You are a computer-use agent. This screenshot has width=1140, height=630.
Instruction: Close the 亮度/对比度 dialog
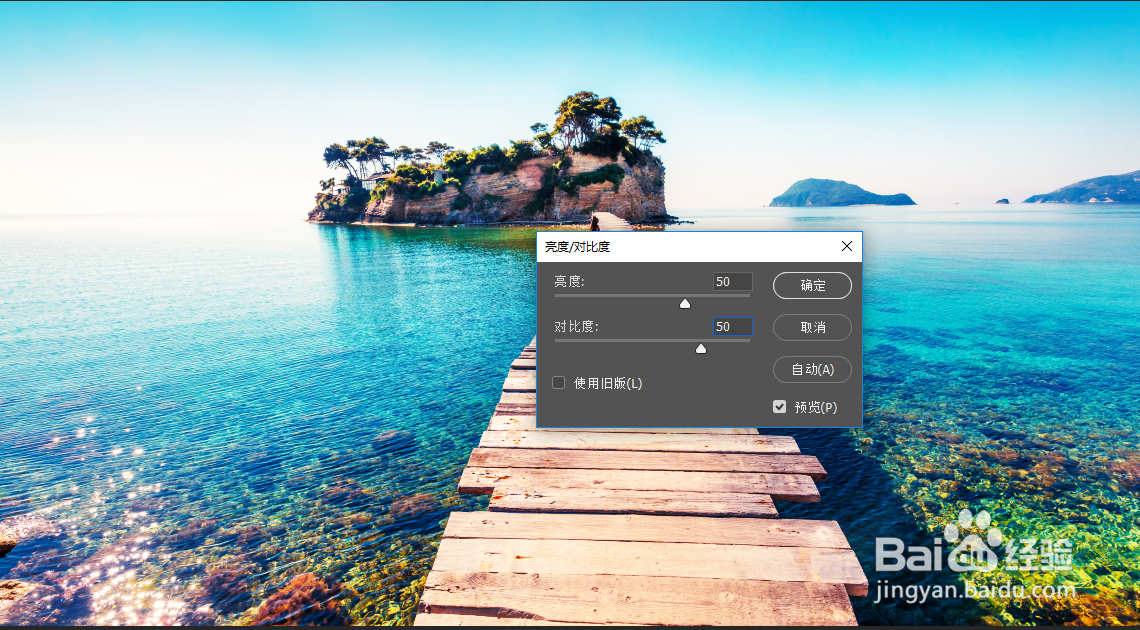pyautogui.click(x=846, y=246)
